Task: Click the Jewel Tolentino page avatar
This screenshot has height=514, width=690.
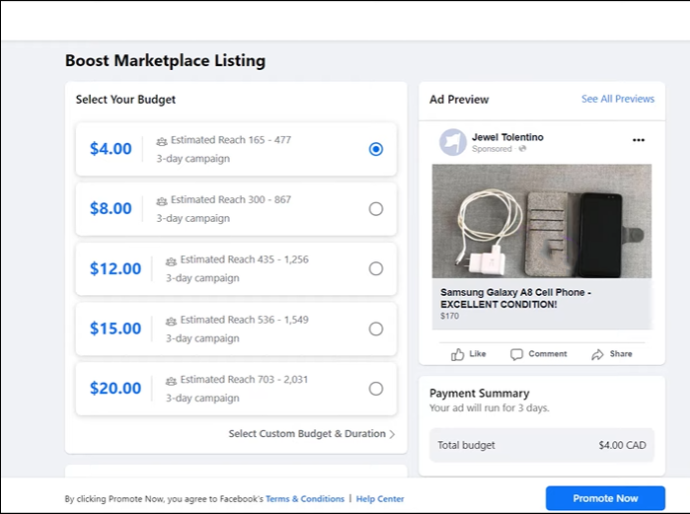Action: point(453,142)
